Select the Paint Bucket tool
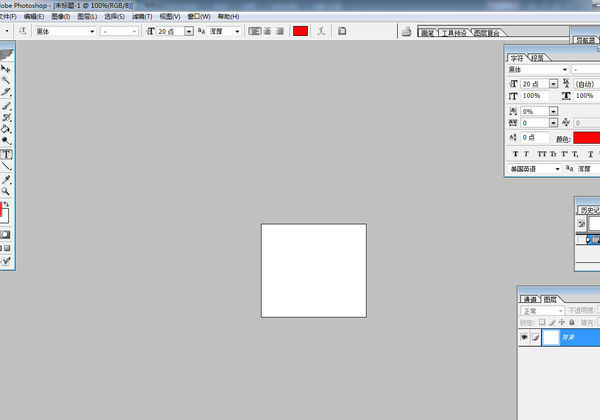This screenshot has width=600, height=420. (6, 129)
